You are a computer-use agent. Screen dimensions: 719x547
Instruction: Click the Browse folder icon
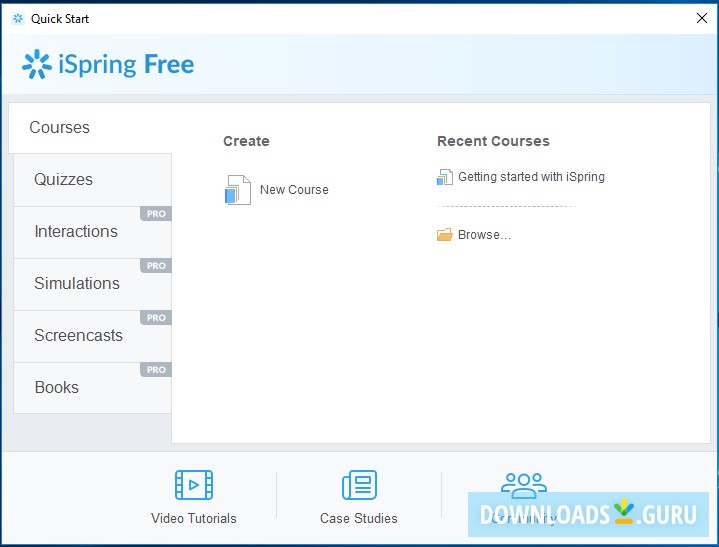point(444,235)
